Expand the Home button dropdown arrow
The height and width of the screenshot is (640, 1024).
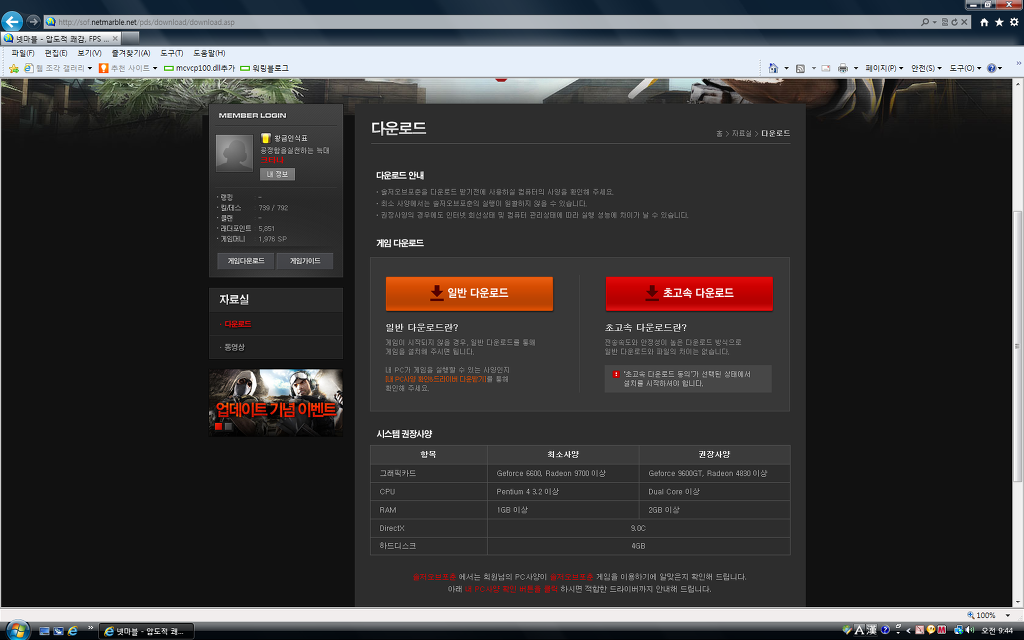click(x=786, y=69)
